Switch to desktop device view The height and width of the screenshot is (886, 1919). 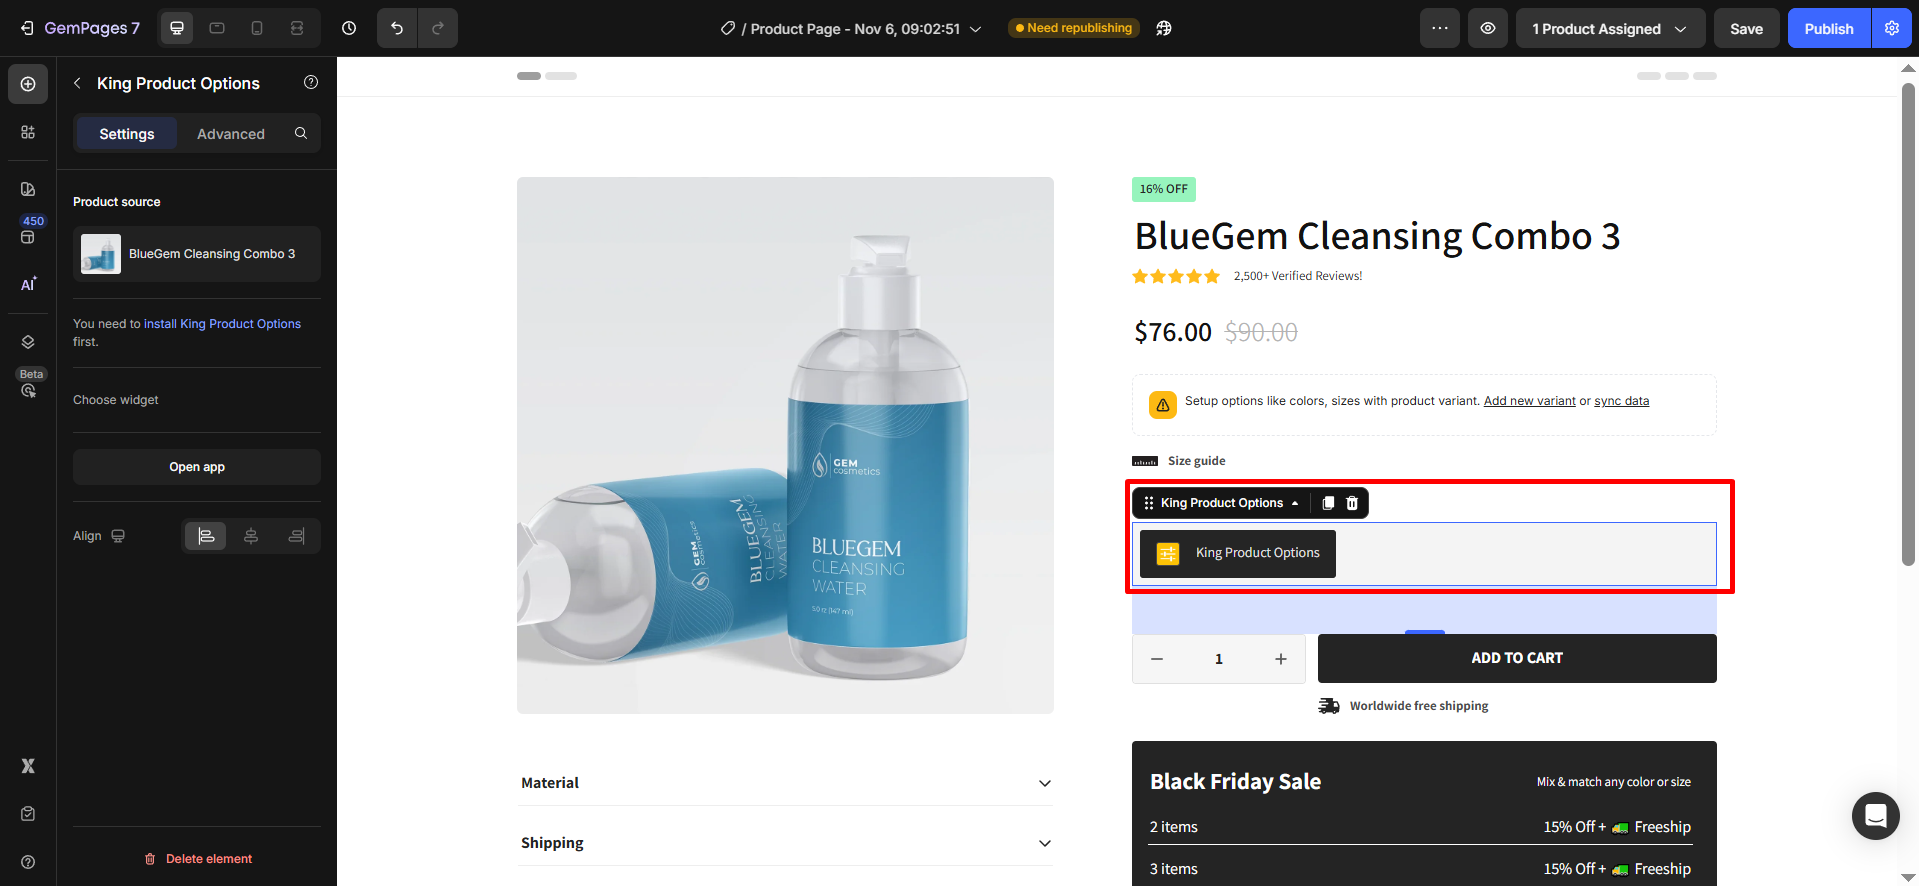177,28
